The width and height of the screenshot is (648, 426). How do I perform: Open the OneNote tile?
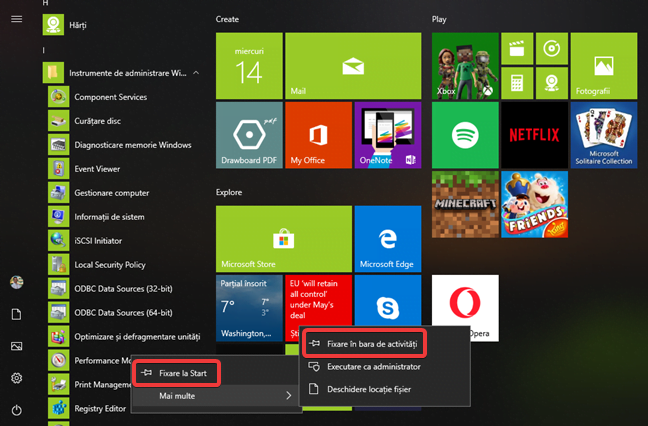coord(388,135)
